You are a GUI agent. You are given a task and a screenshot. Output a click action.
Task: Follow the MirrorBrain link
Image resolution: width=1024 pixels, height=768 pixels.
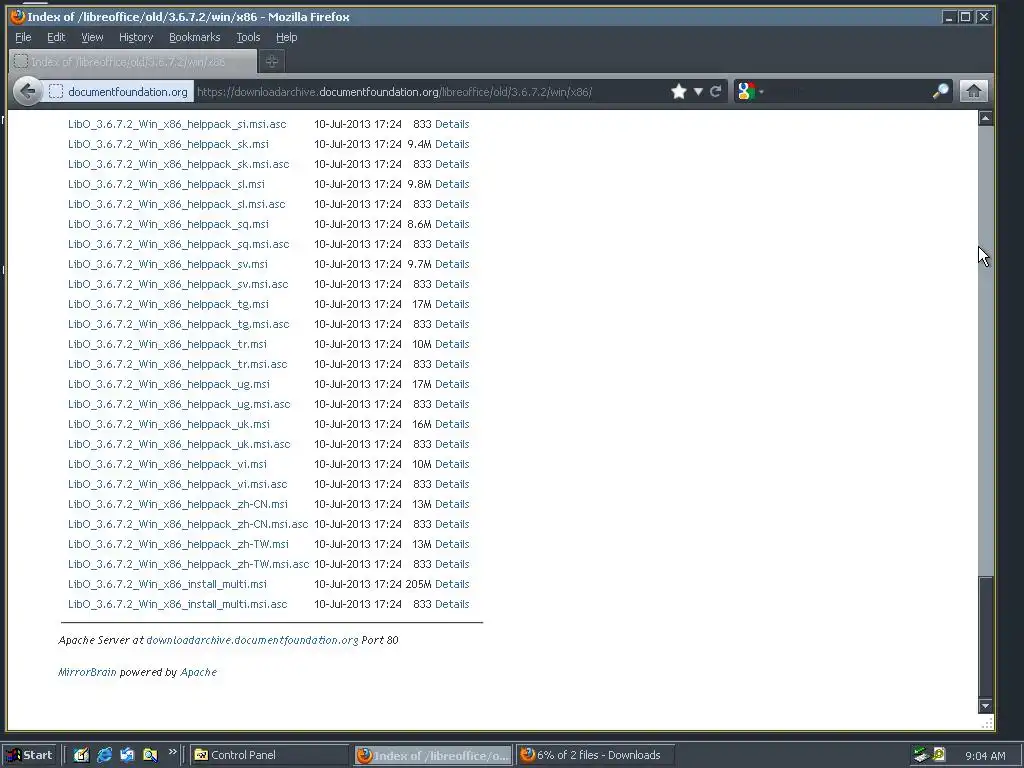[87, 672]
